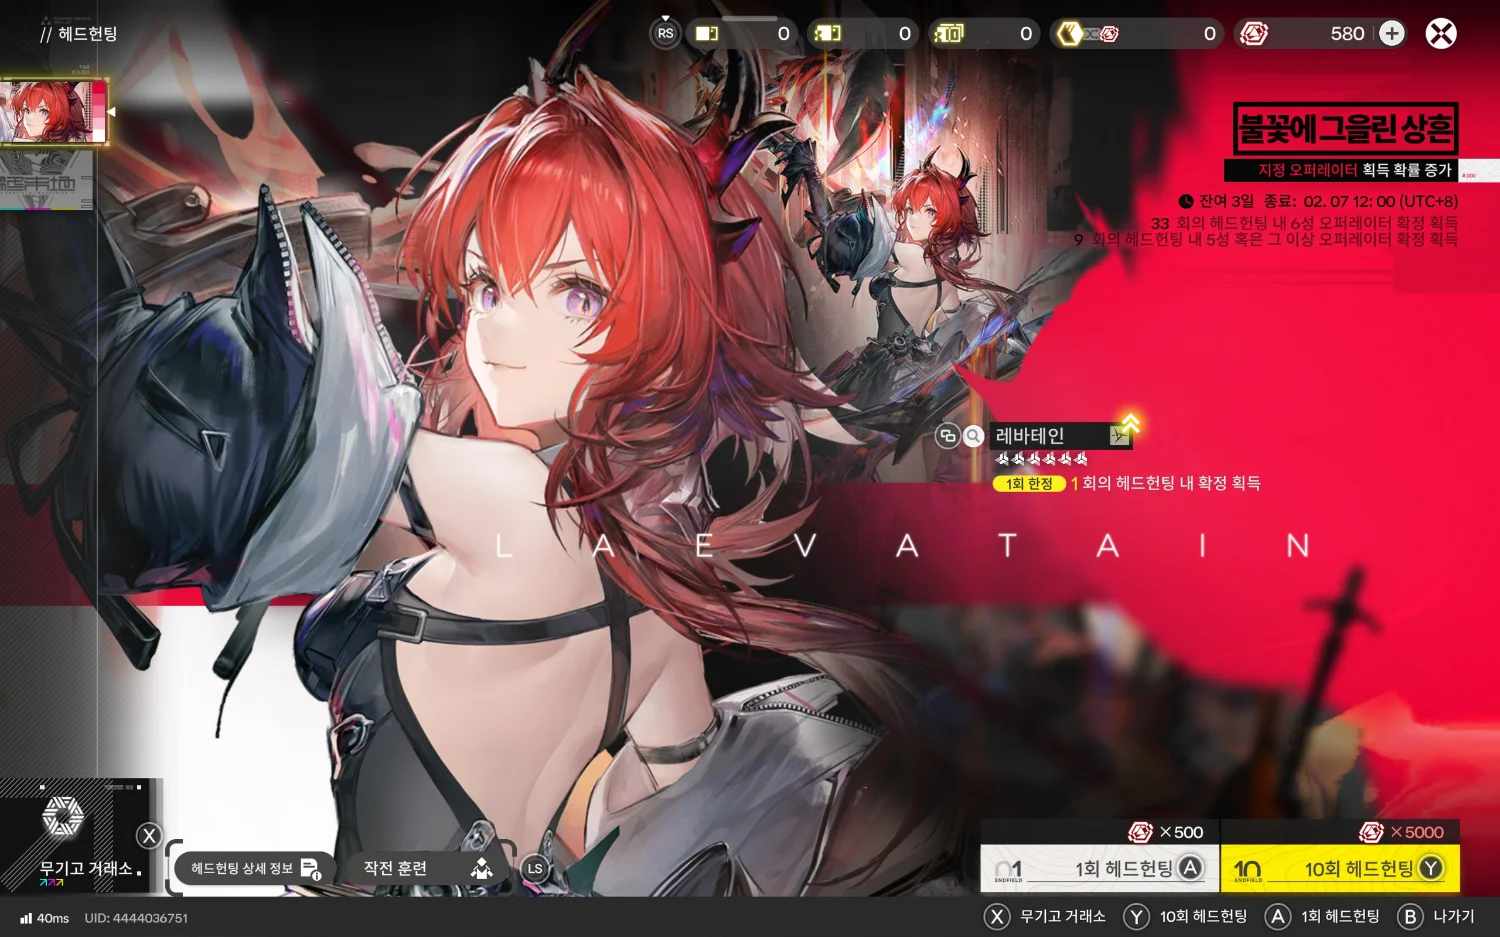Click the RS shoulder indicator icon
Image resolution: width=1500 pixels, height=937 pixels.
665,34
